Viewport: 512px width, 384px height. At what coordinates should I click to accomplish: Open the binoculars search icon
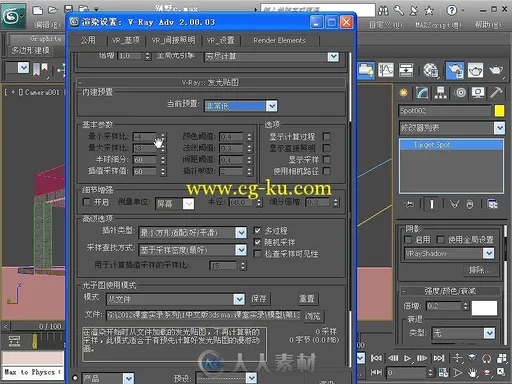[x=384, y=11]
